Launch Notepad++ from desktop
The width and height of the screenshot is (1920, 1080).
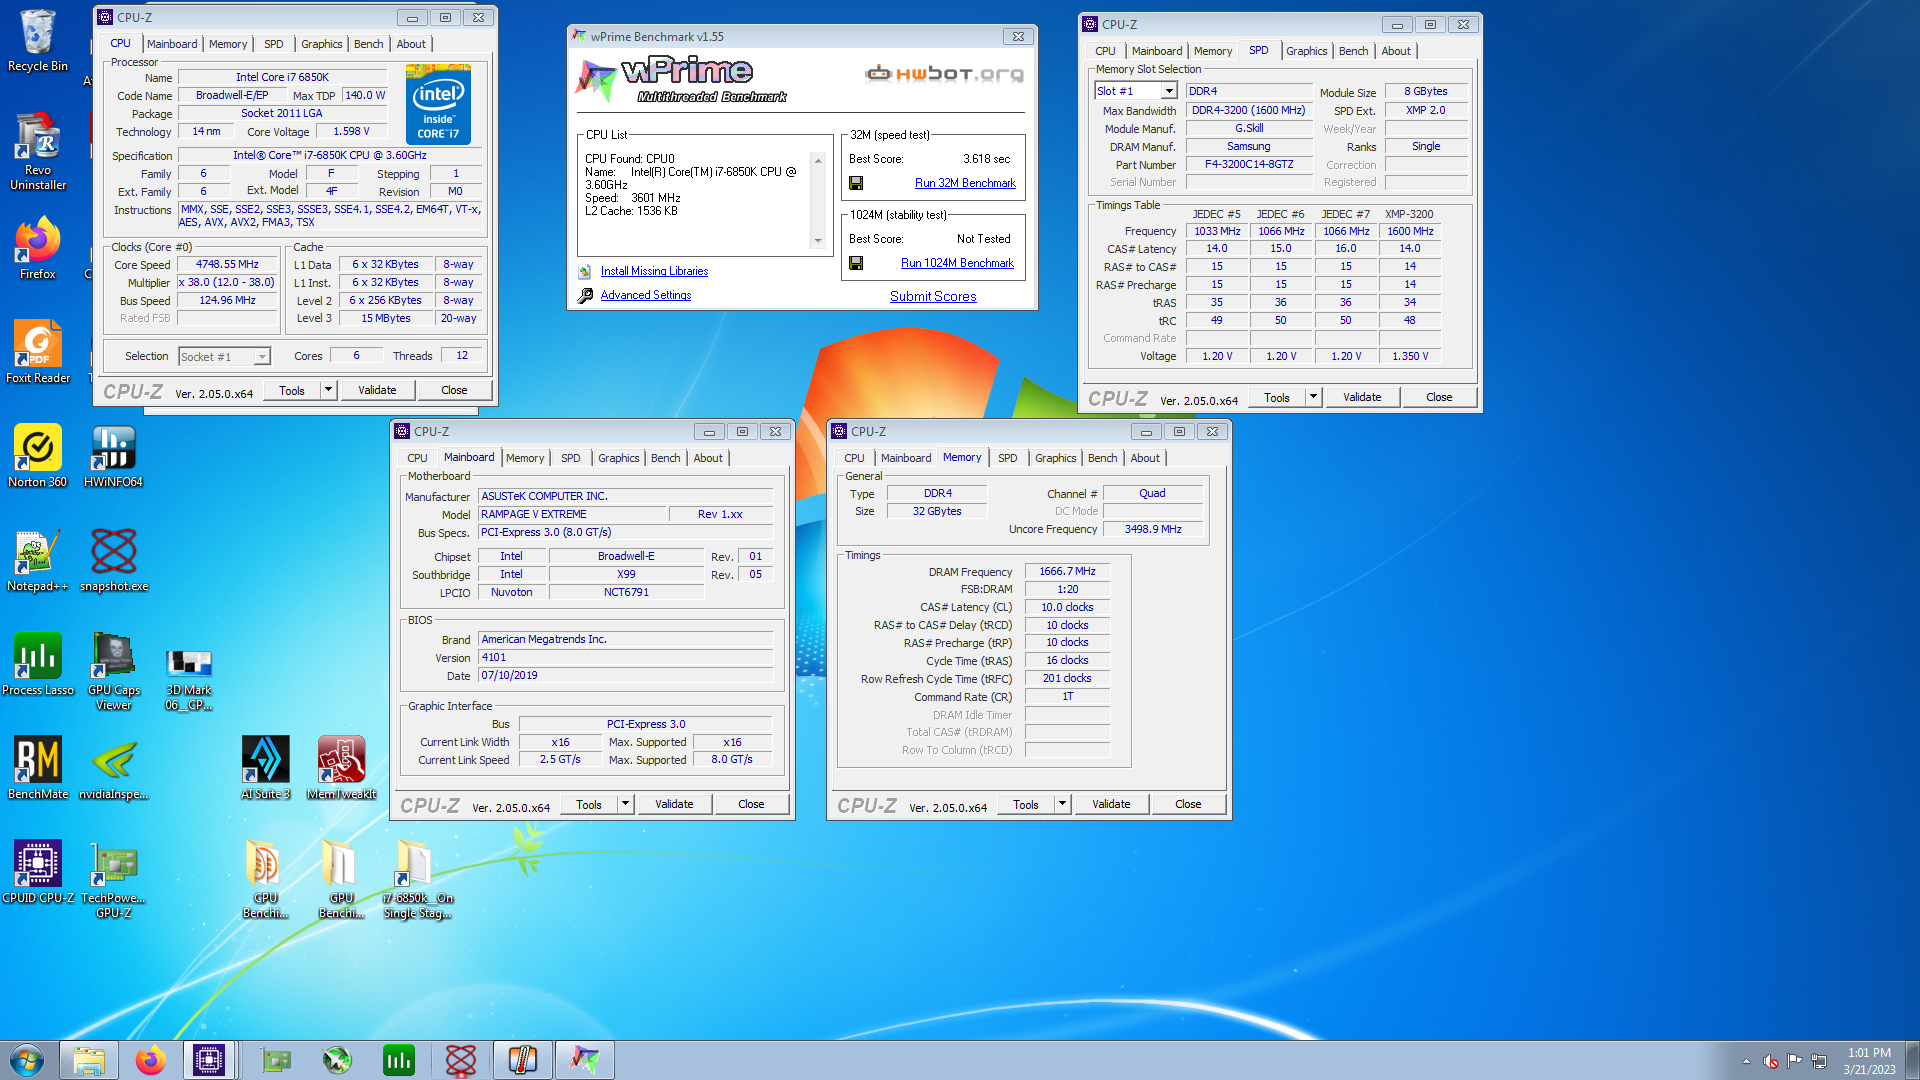click(x=38, y=560)
